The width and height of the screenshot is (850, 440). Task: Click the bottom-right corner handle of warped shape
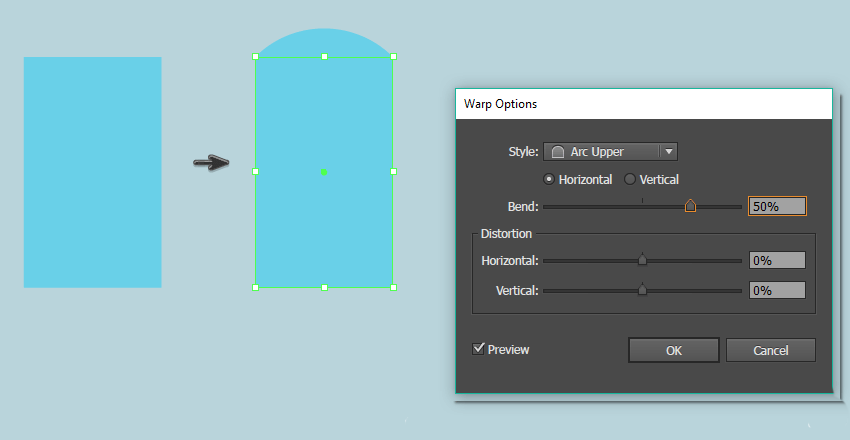pos(393,287)
